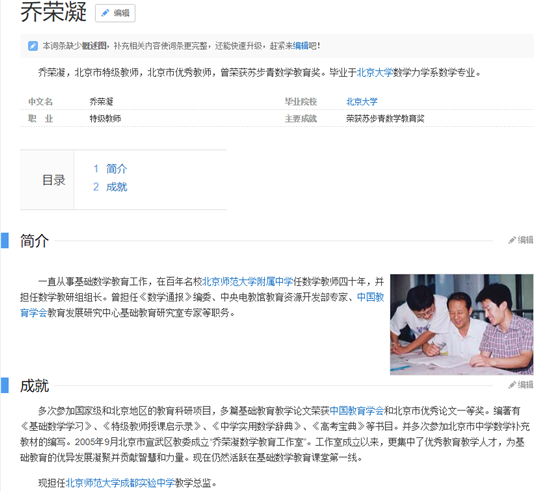Click the blue marker beside 成就 heading
Viewport: 550px width, 491px height.
[5, 385]
